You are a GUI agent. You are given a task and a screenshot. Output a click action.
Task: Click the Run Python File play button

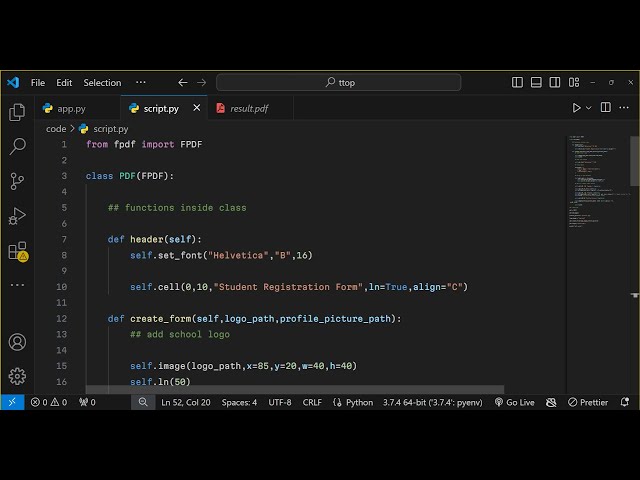click(576, 108)
